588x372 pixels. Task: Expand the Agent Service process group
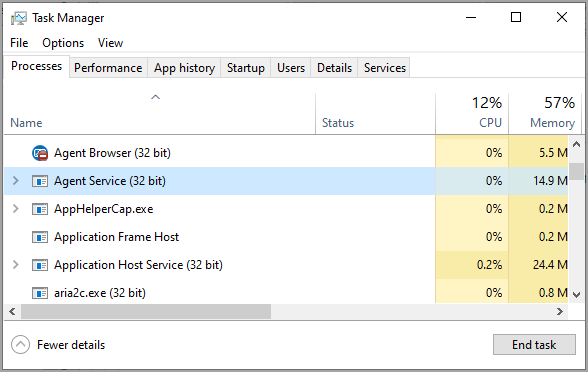tap(15, 181)
